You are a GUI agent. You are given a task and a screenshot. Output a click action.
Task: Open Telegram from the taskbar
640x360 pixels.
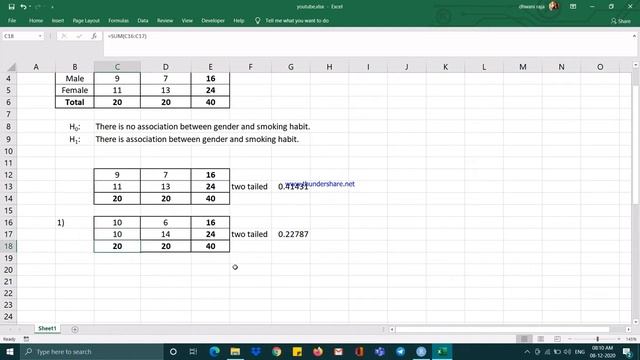pos(401,351)
